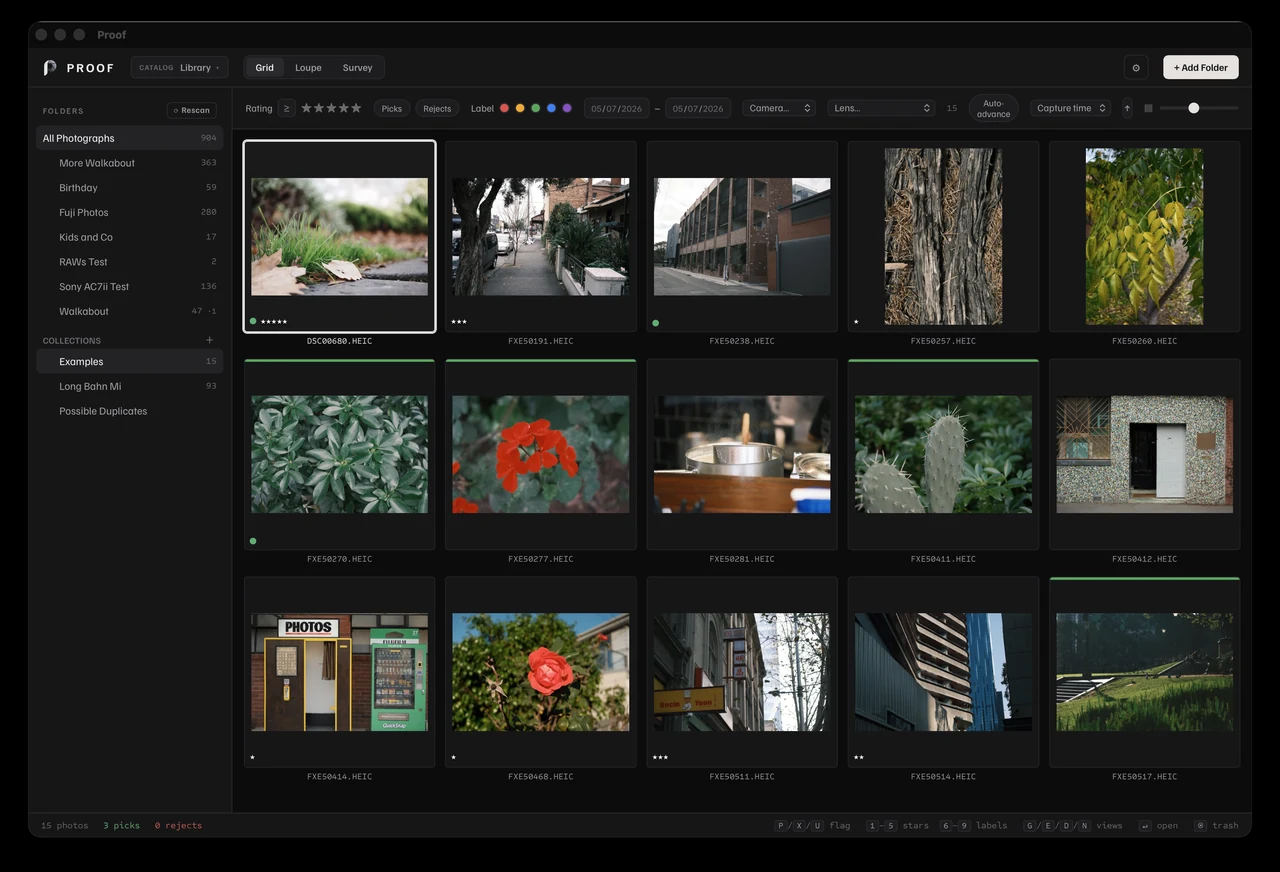Open the Lens filter dropdown
1280x872 pixels.
[x=881, y=108]
